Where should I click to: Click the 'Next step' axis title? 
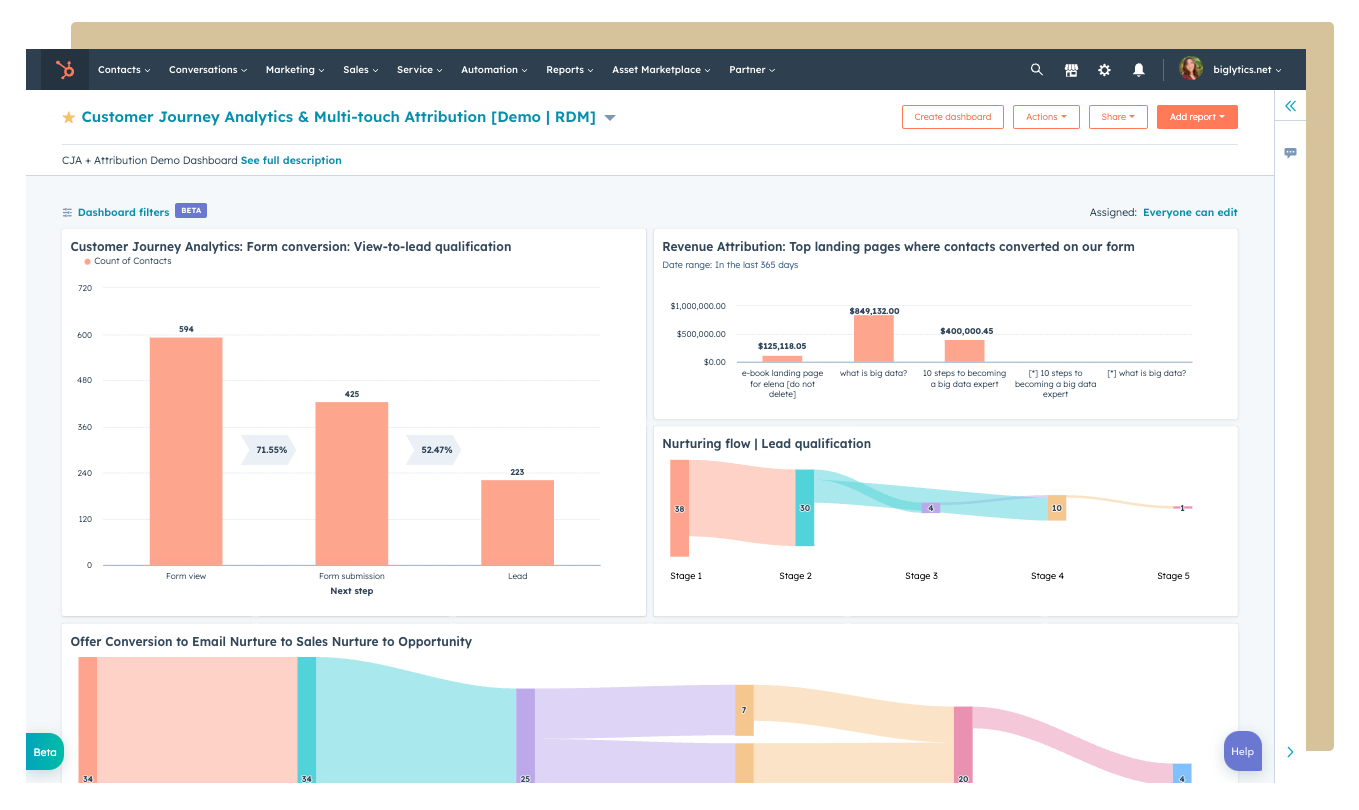(x=352, y=591)
